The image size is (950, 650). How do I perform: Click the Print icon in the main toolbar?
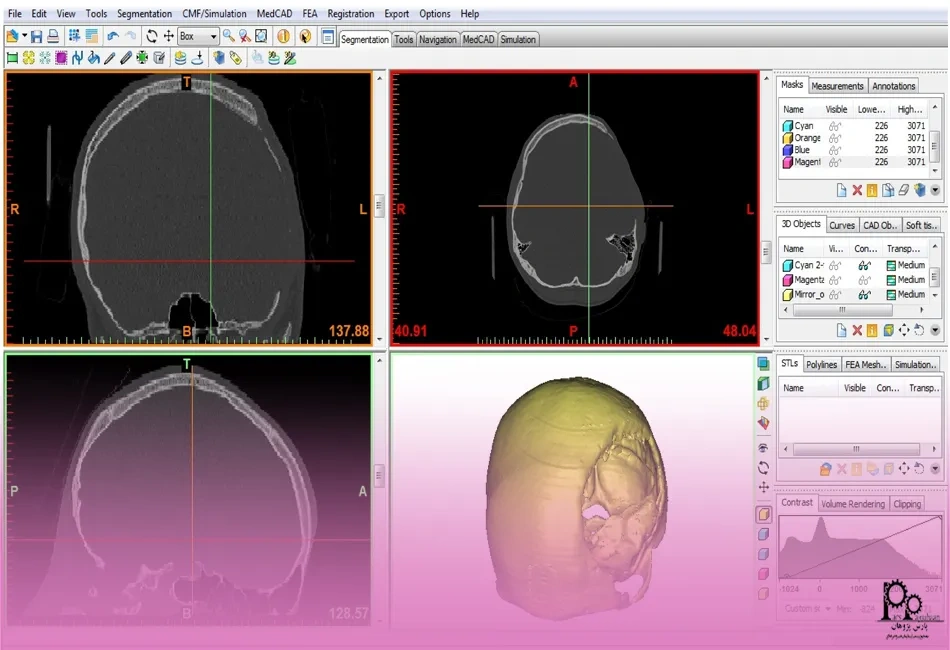click(x=53, y=36)
